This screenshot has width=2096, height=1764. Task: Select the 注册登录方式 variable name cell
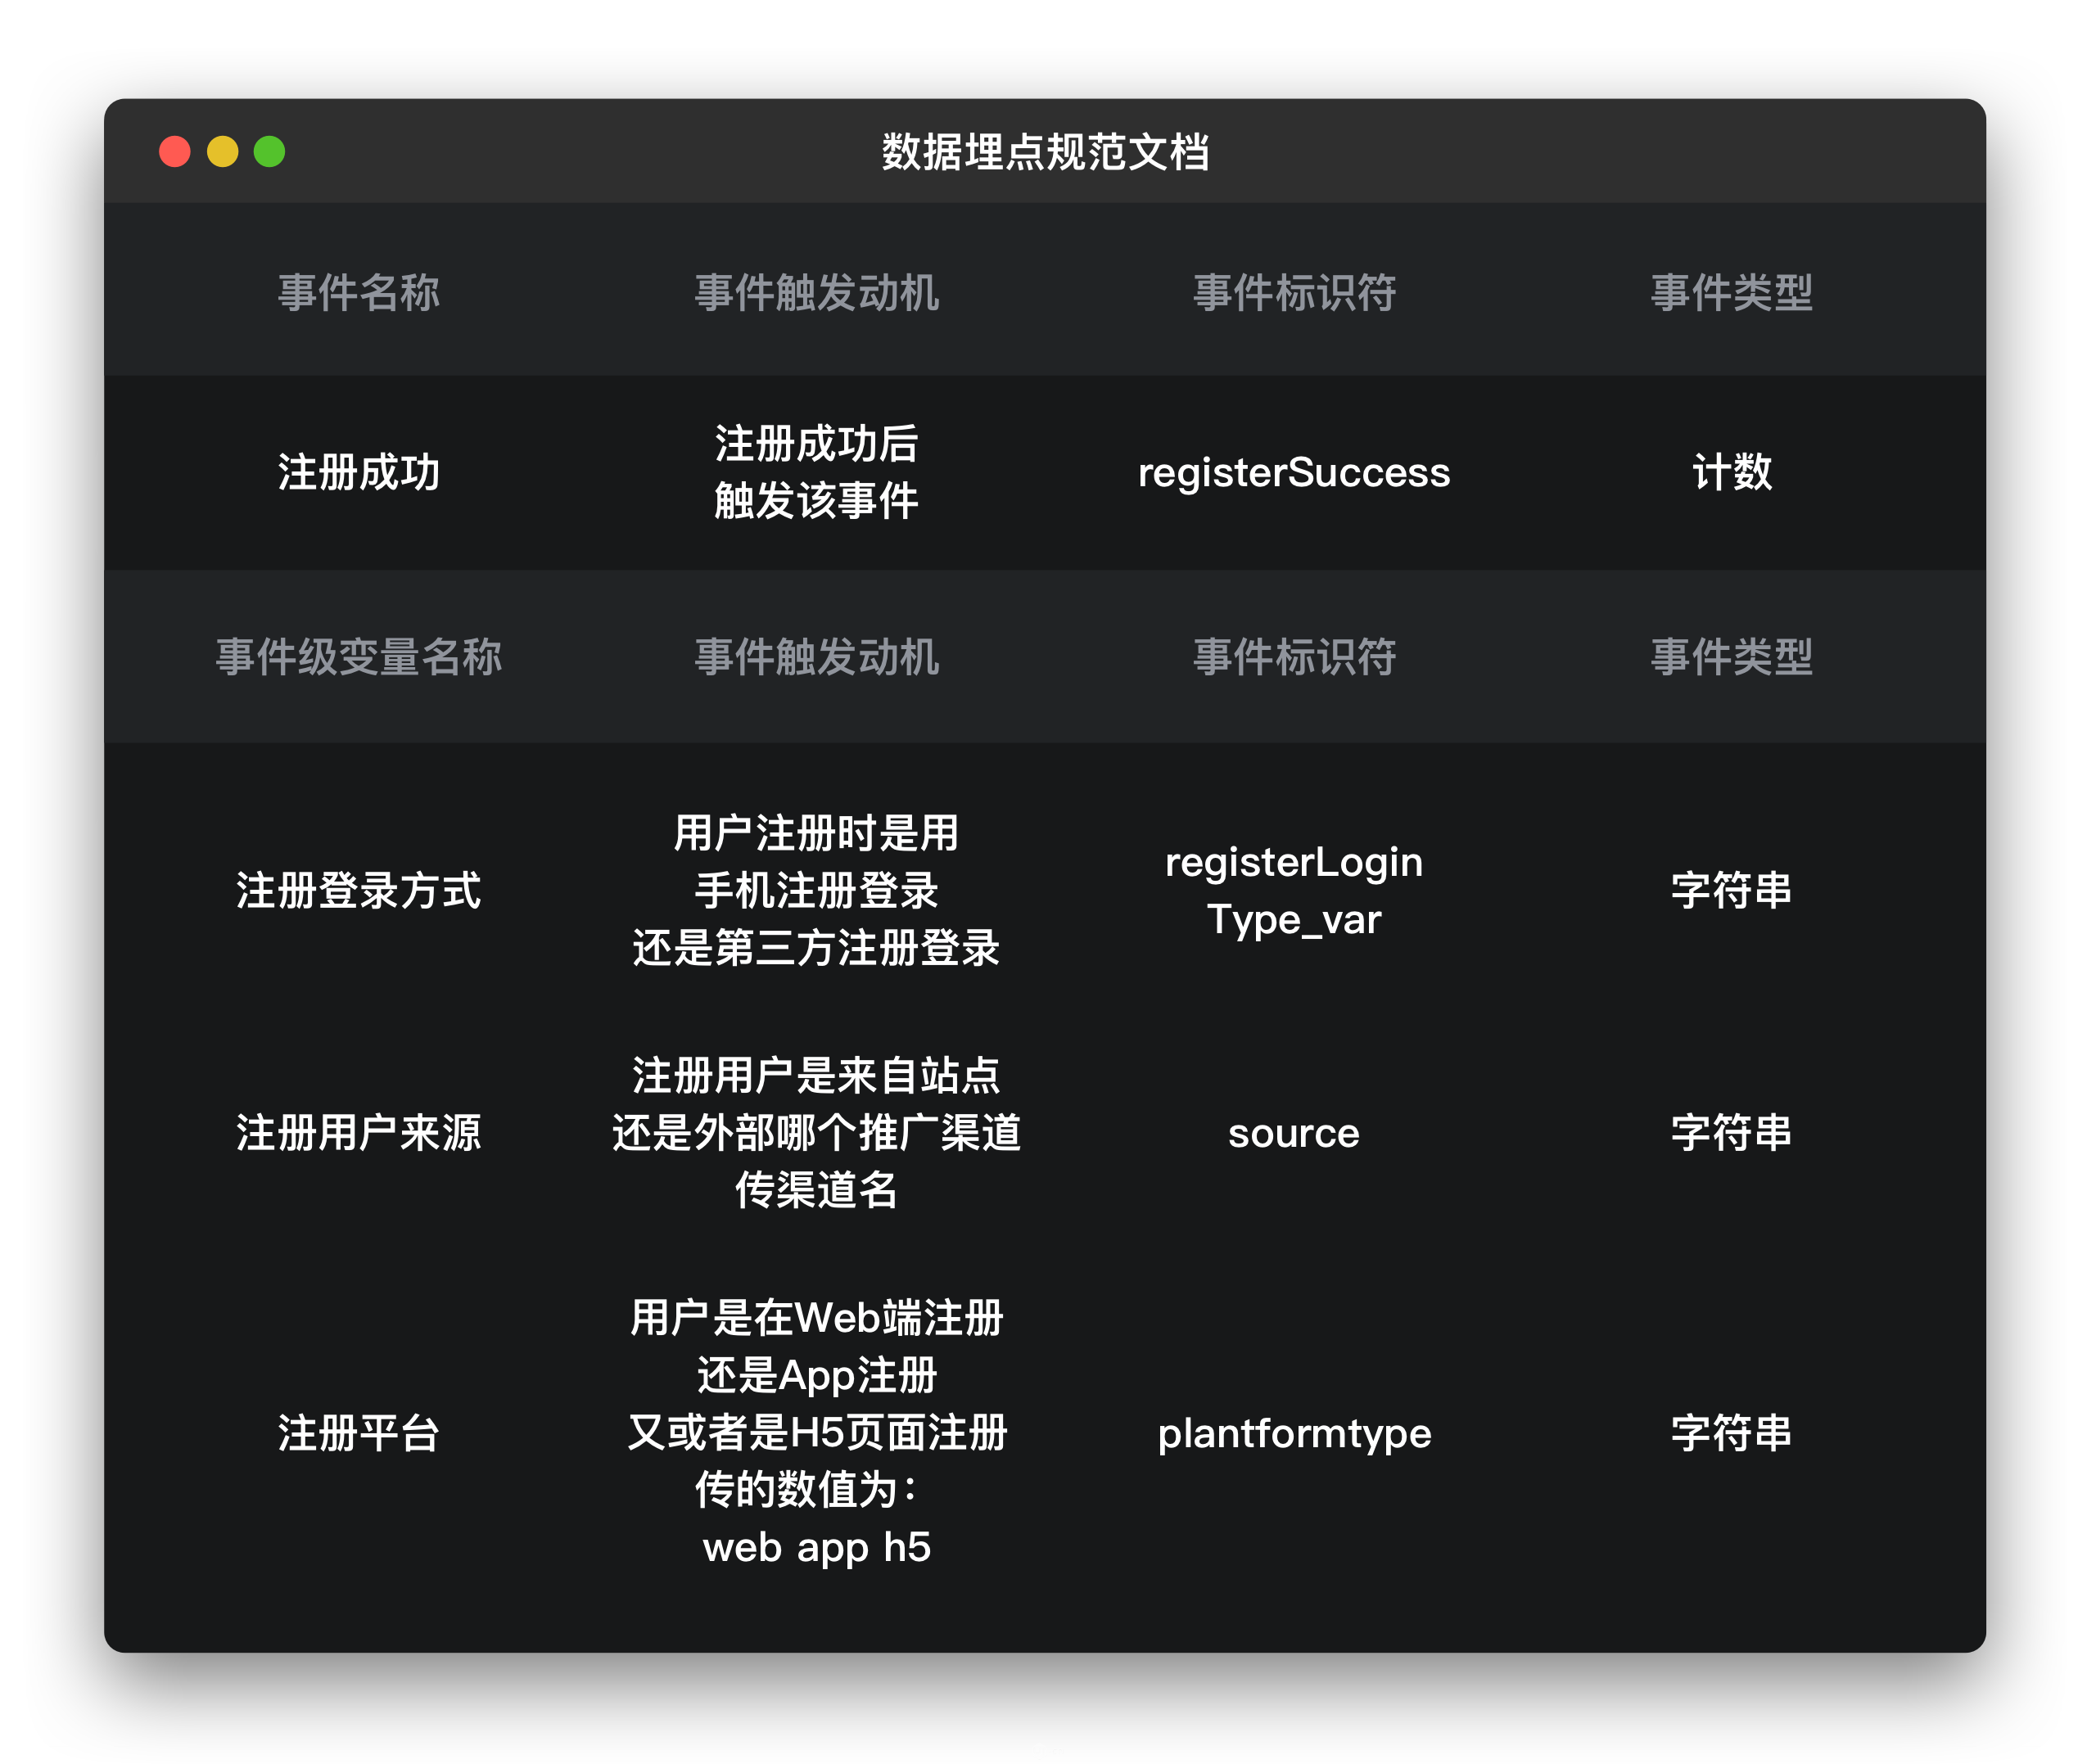point(358,890)
